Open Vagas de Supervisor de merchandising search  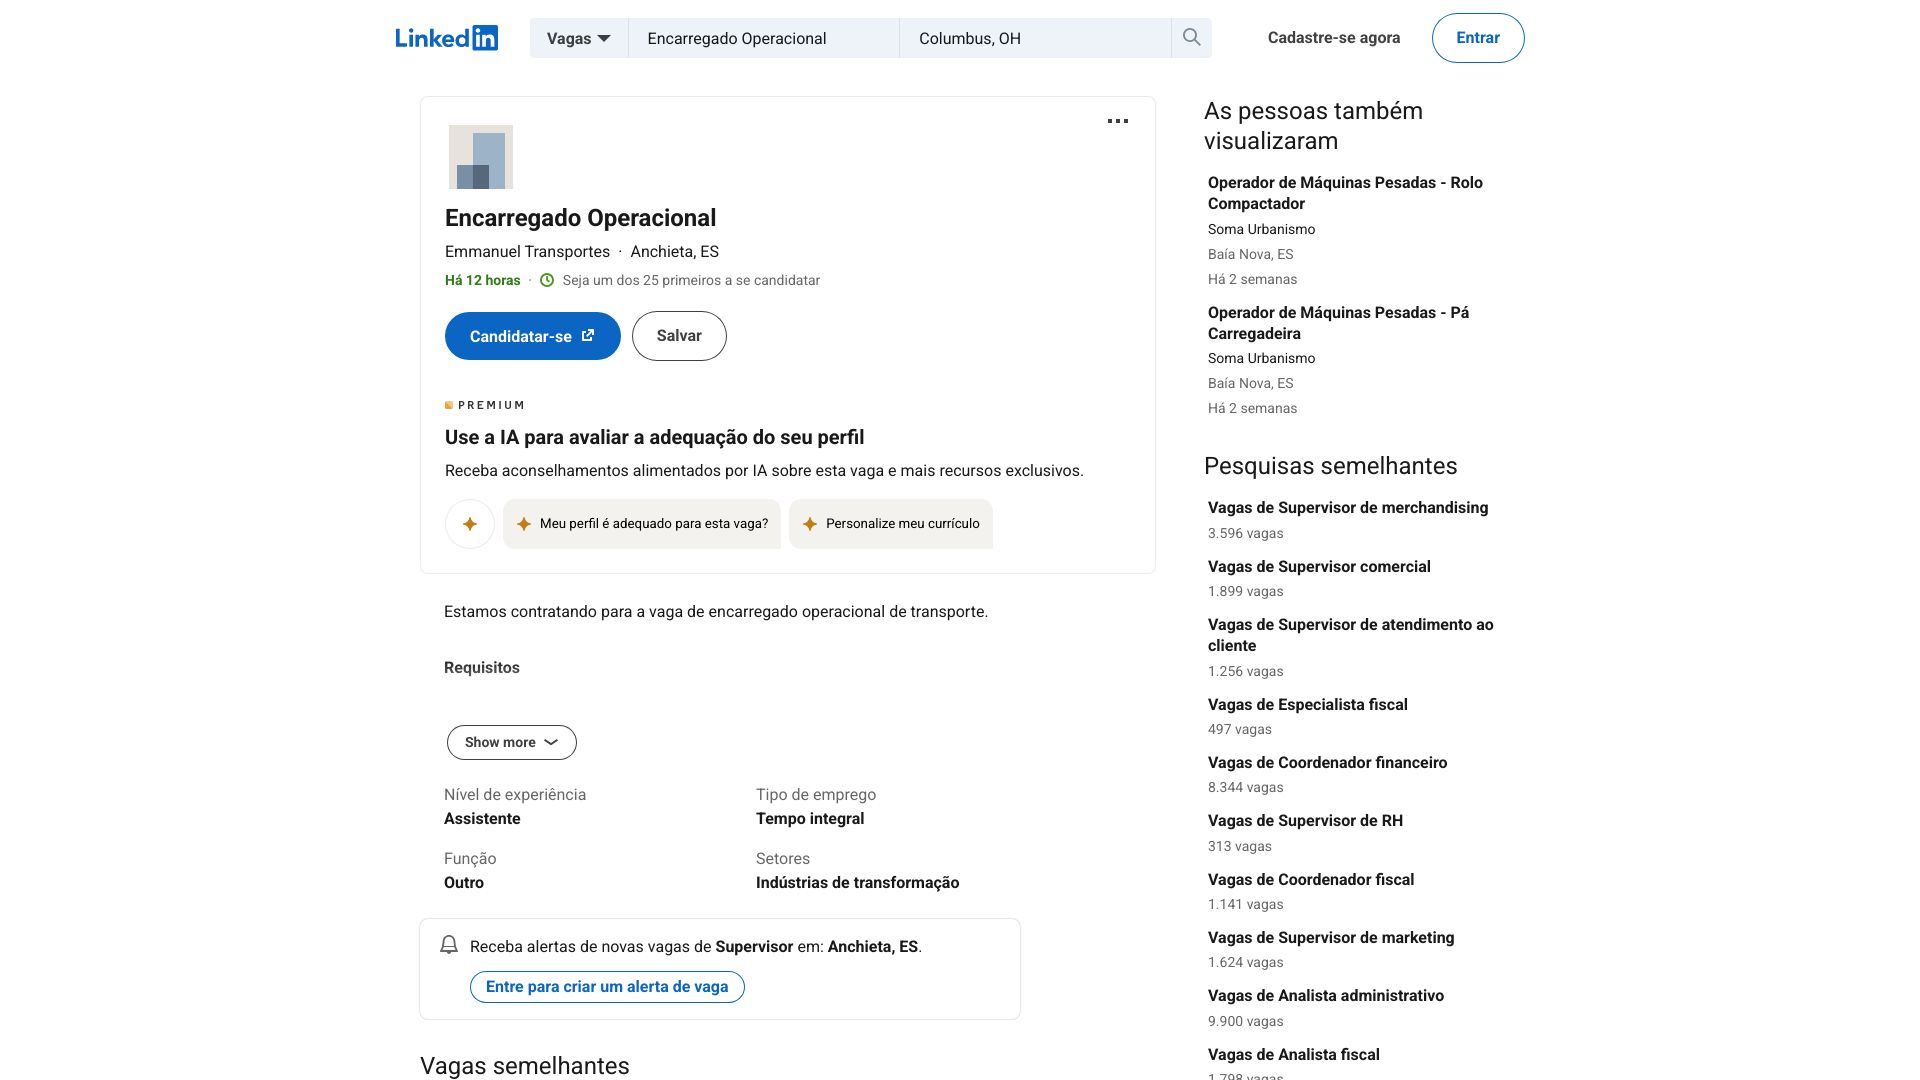[1348, 508]
